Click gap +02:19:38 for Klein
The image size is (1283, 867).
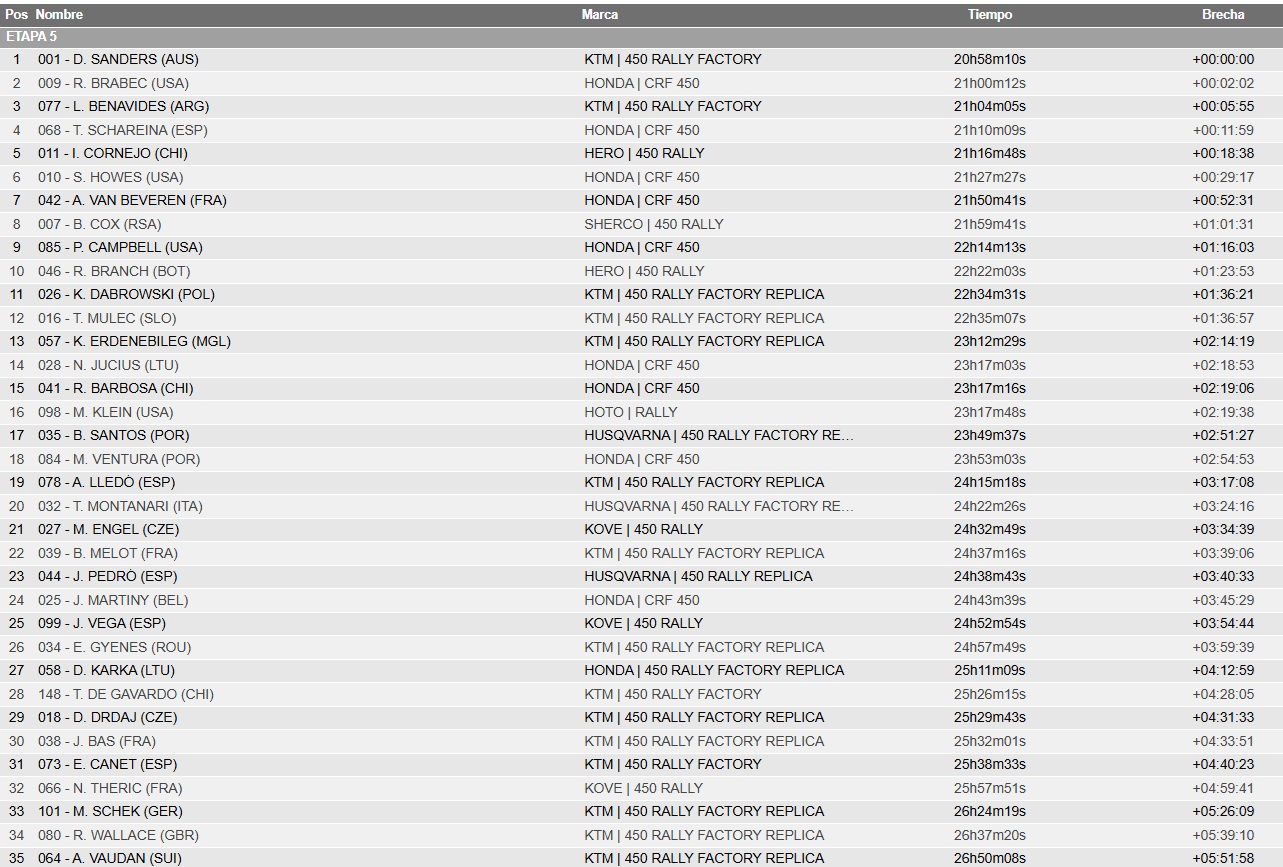[1223, 412]
